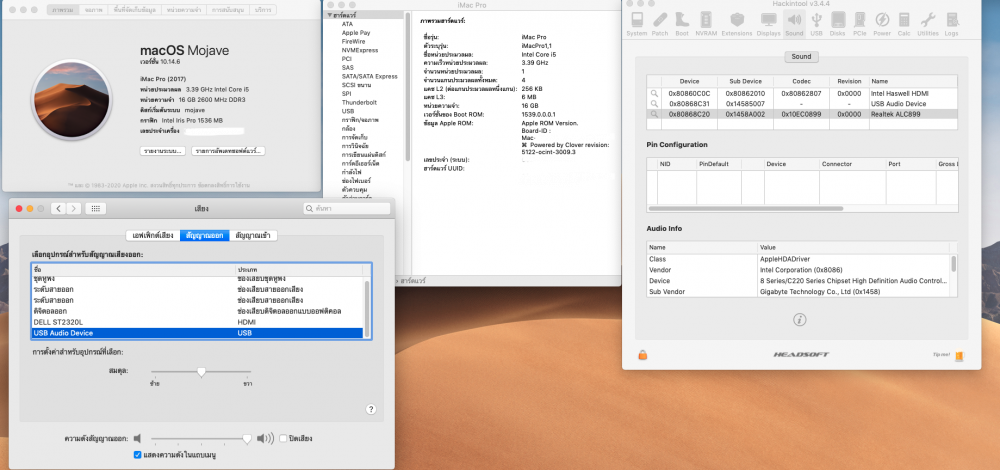Click the Headsoft logo in Hackintool
This screenshot has height=470, width=1000.
(801, 354)
